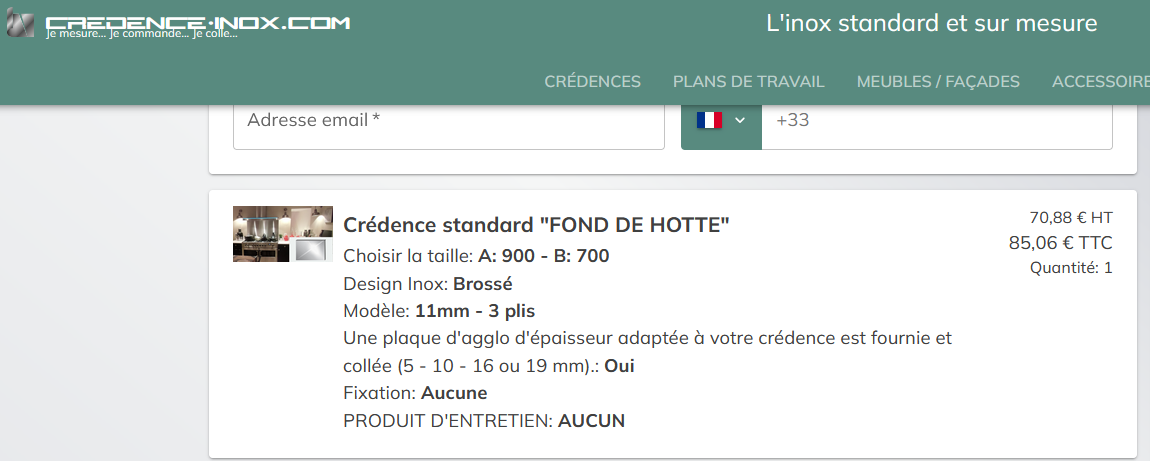Click the +33 phone number field

(x=936, y=121)
